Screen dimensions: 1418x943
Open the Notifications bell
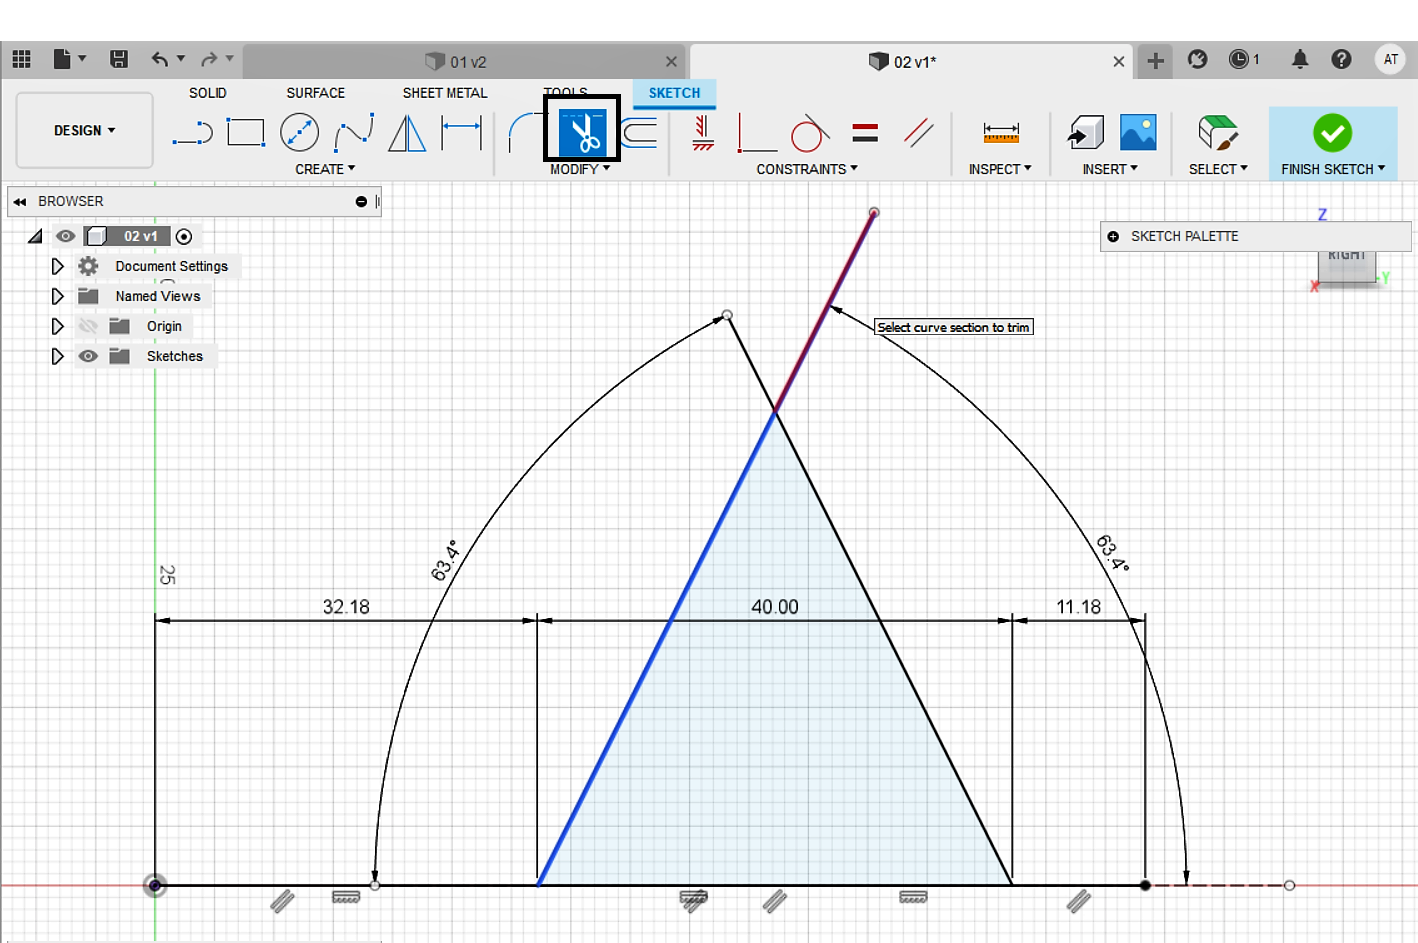pyautogui.click(x=1299, y=60)
